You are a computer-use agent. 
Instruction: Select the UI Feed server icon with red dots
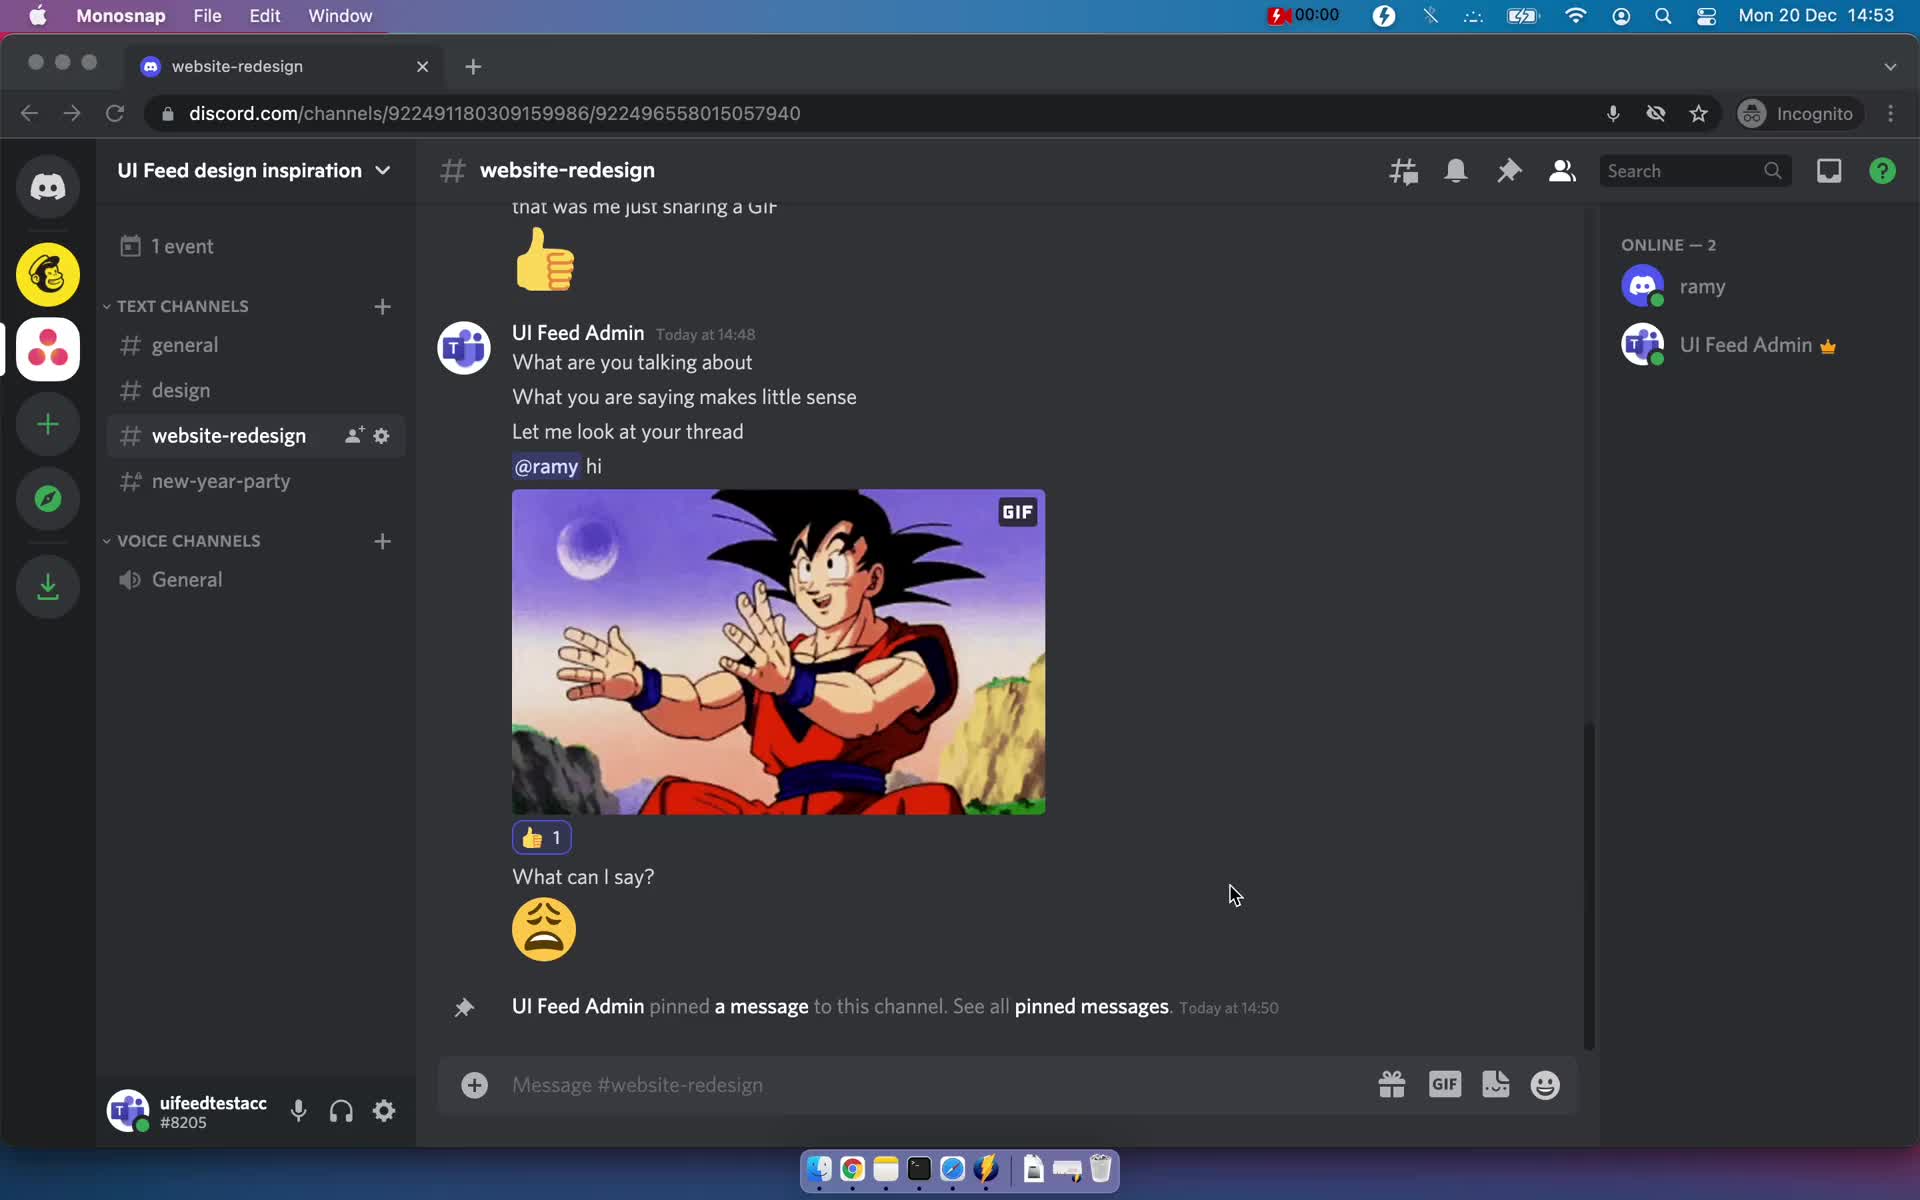coord(47,349)
